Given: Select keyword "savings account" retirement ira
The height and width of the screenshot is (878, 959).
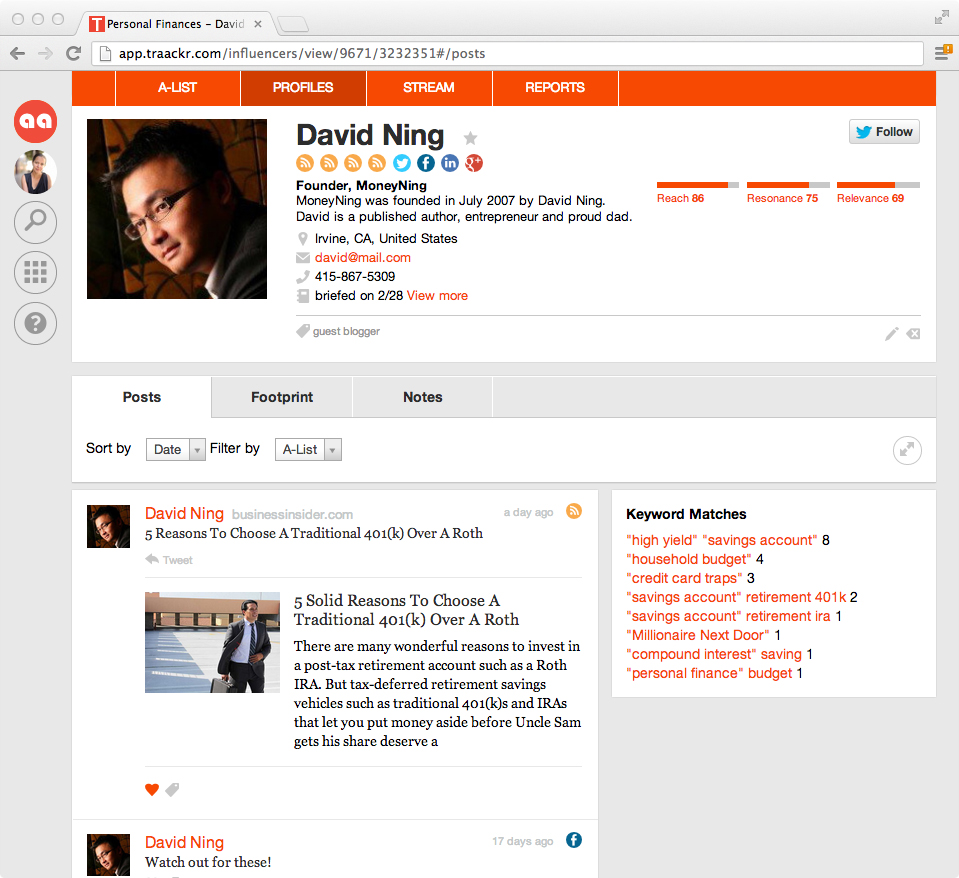Looking at the screenshot, I should click(x=728, y=616).
